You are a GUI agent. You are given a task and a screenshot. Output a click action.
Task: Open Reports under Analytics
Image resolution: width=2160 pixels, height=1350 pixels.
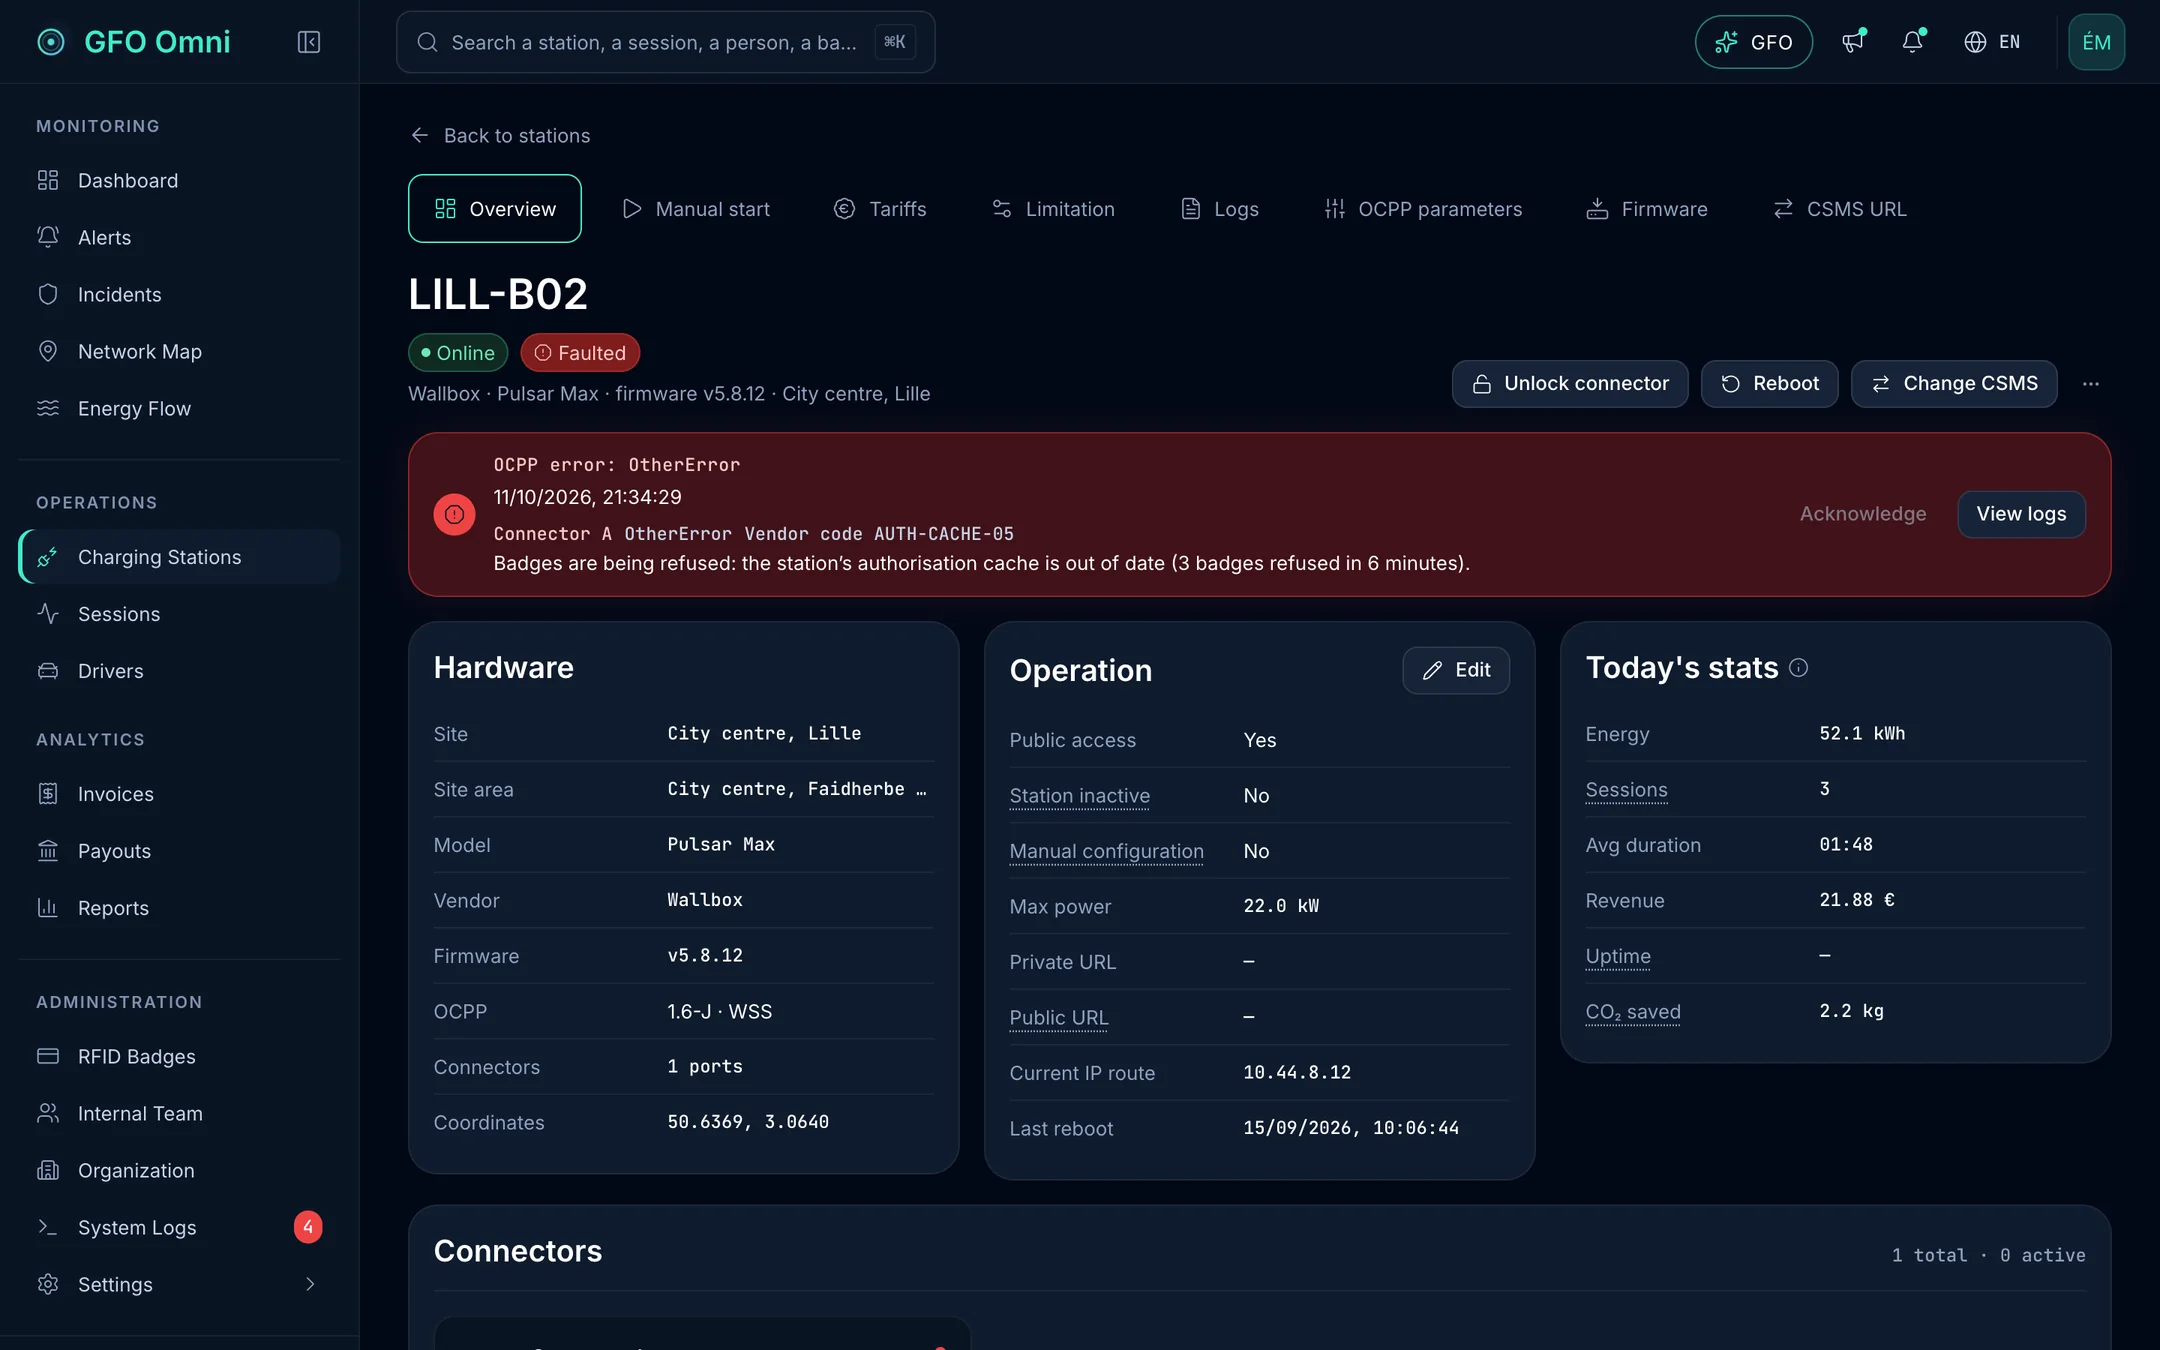[x=180, y=909]
